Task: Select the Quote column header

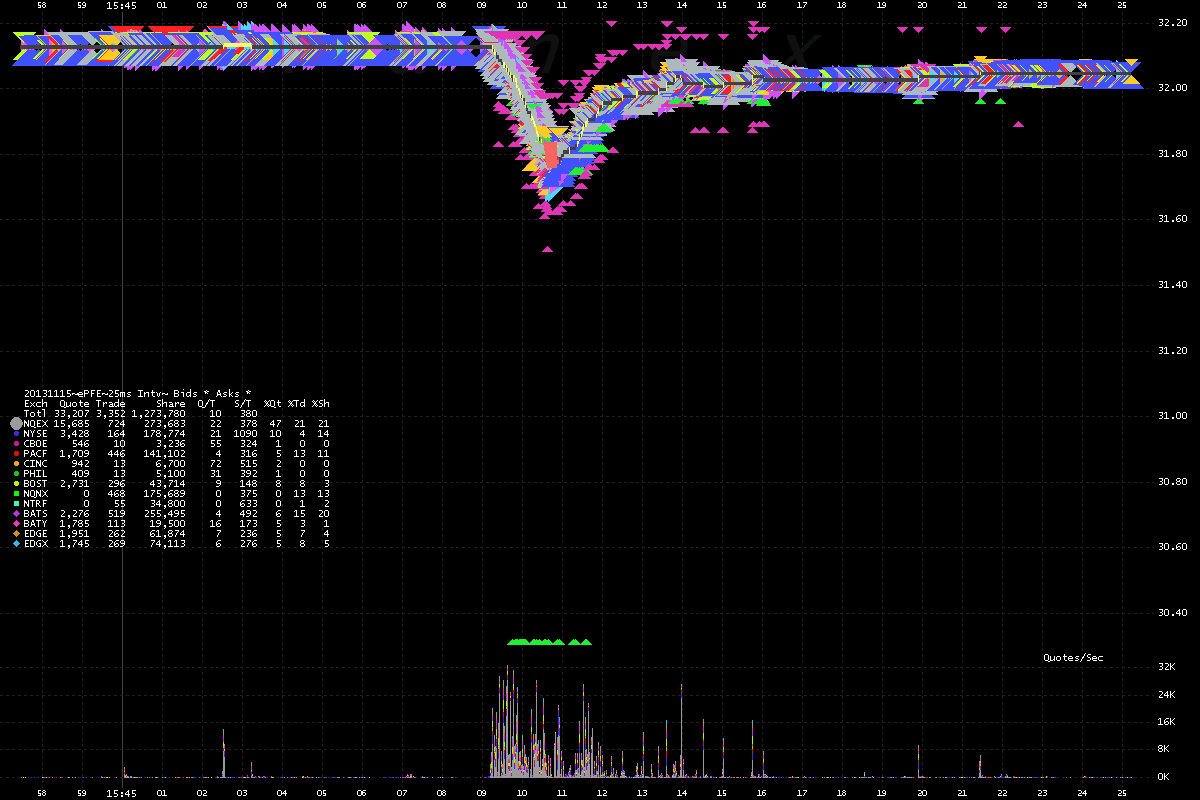Action: (x=74, y=404)
